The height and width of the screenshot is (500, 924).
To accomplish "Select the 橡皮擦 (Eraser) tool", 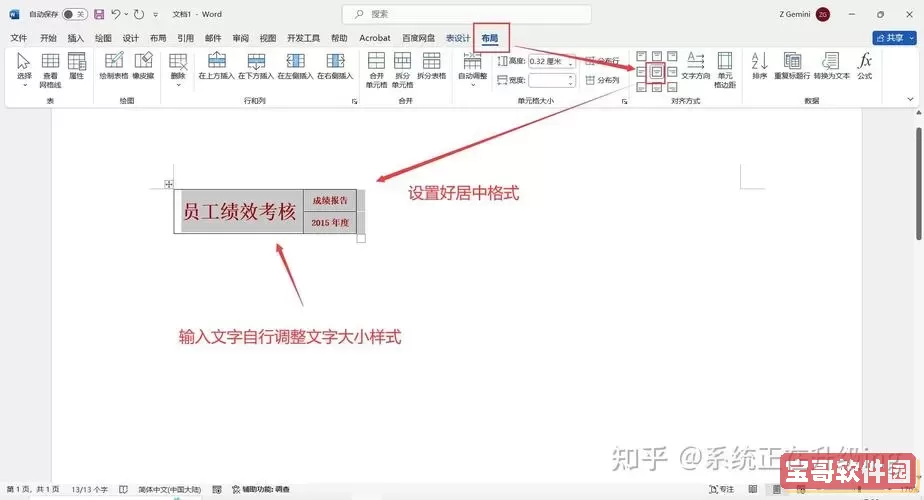I will [144, 66].
